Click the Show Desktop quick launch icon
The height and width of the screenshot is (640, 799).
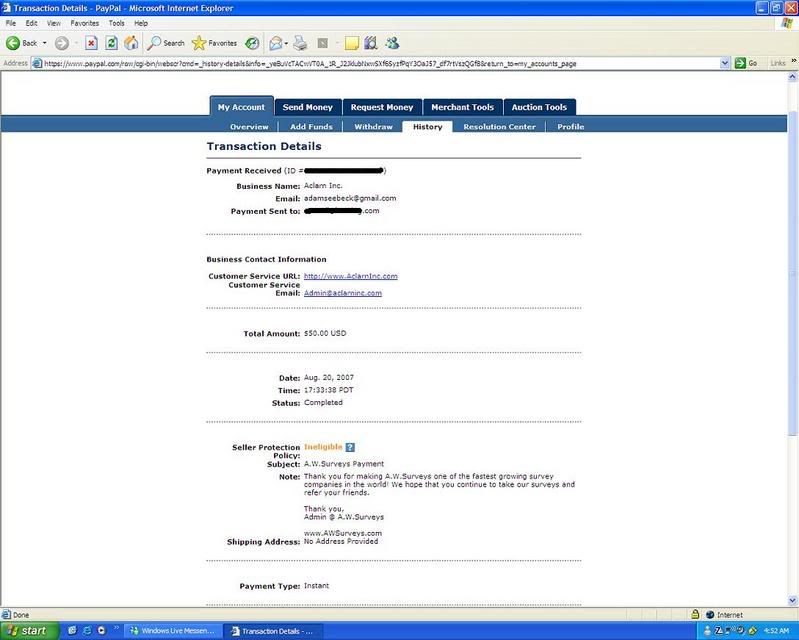click(x=72, y=631)
